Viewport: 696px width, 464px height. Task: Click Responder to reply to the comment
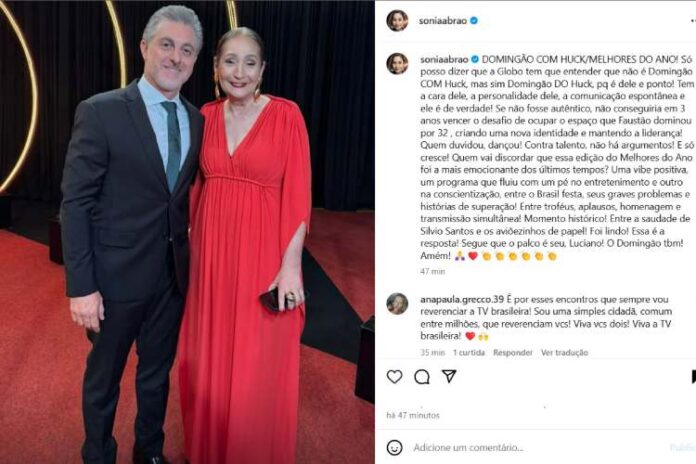click(x=513, y=352)
